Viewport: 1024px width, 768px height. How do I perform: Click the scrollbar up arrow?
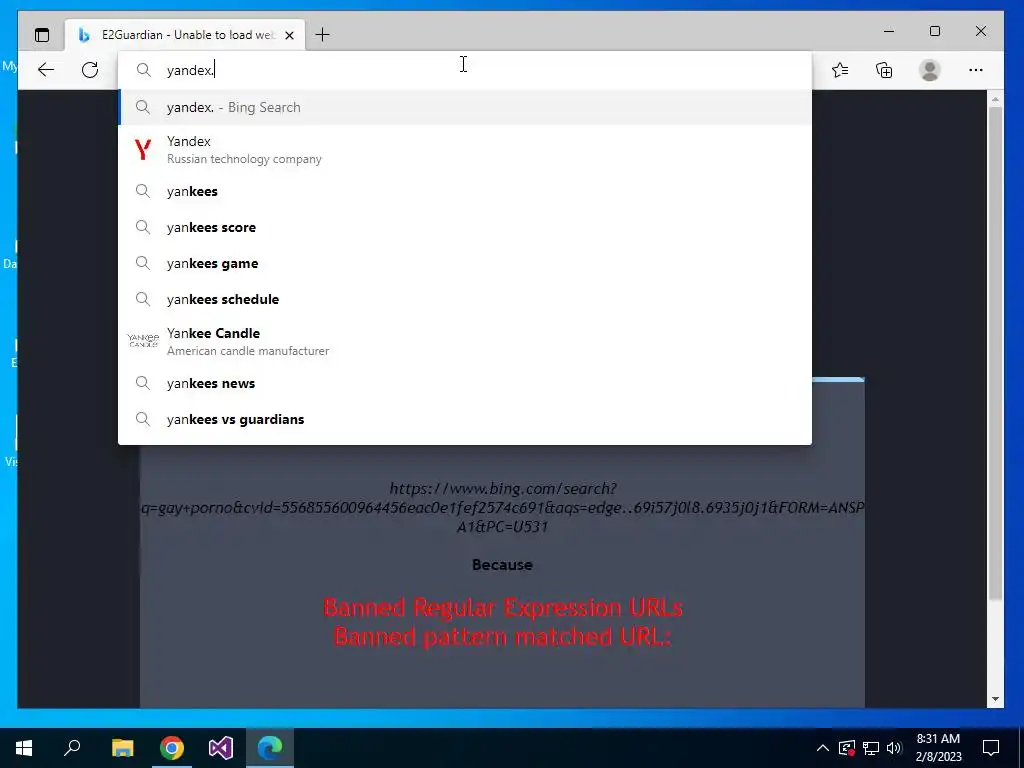[995, 99]
